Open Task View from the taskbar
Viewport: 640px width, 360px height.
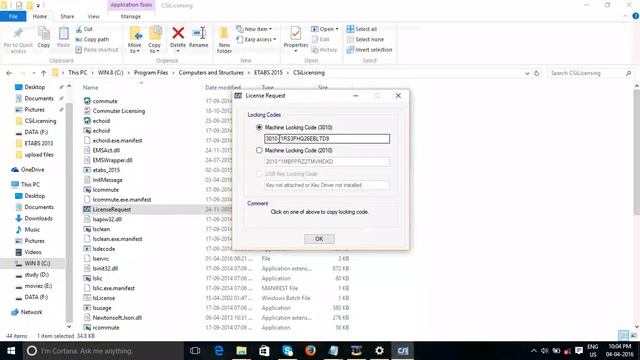[195, 351]
